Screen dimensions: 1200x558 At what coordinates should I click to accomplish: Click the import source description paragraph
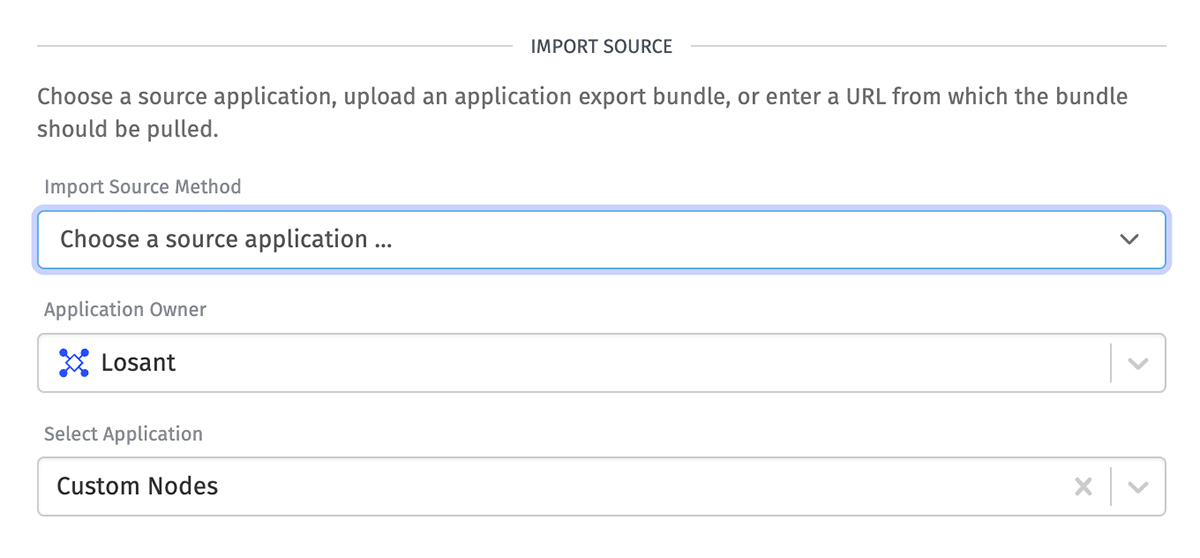pyautogui.click(x=583, y=113)
